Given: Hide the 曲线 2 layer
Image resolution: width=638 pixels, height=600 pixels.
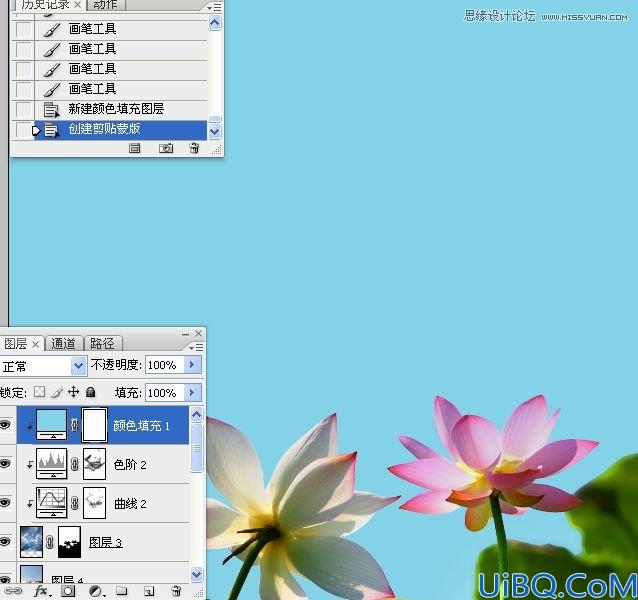Looking at the screenshot, I should [5, 503].
